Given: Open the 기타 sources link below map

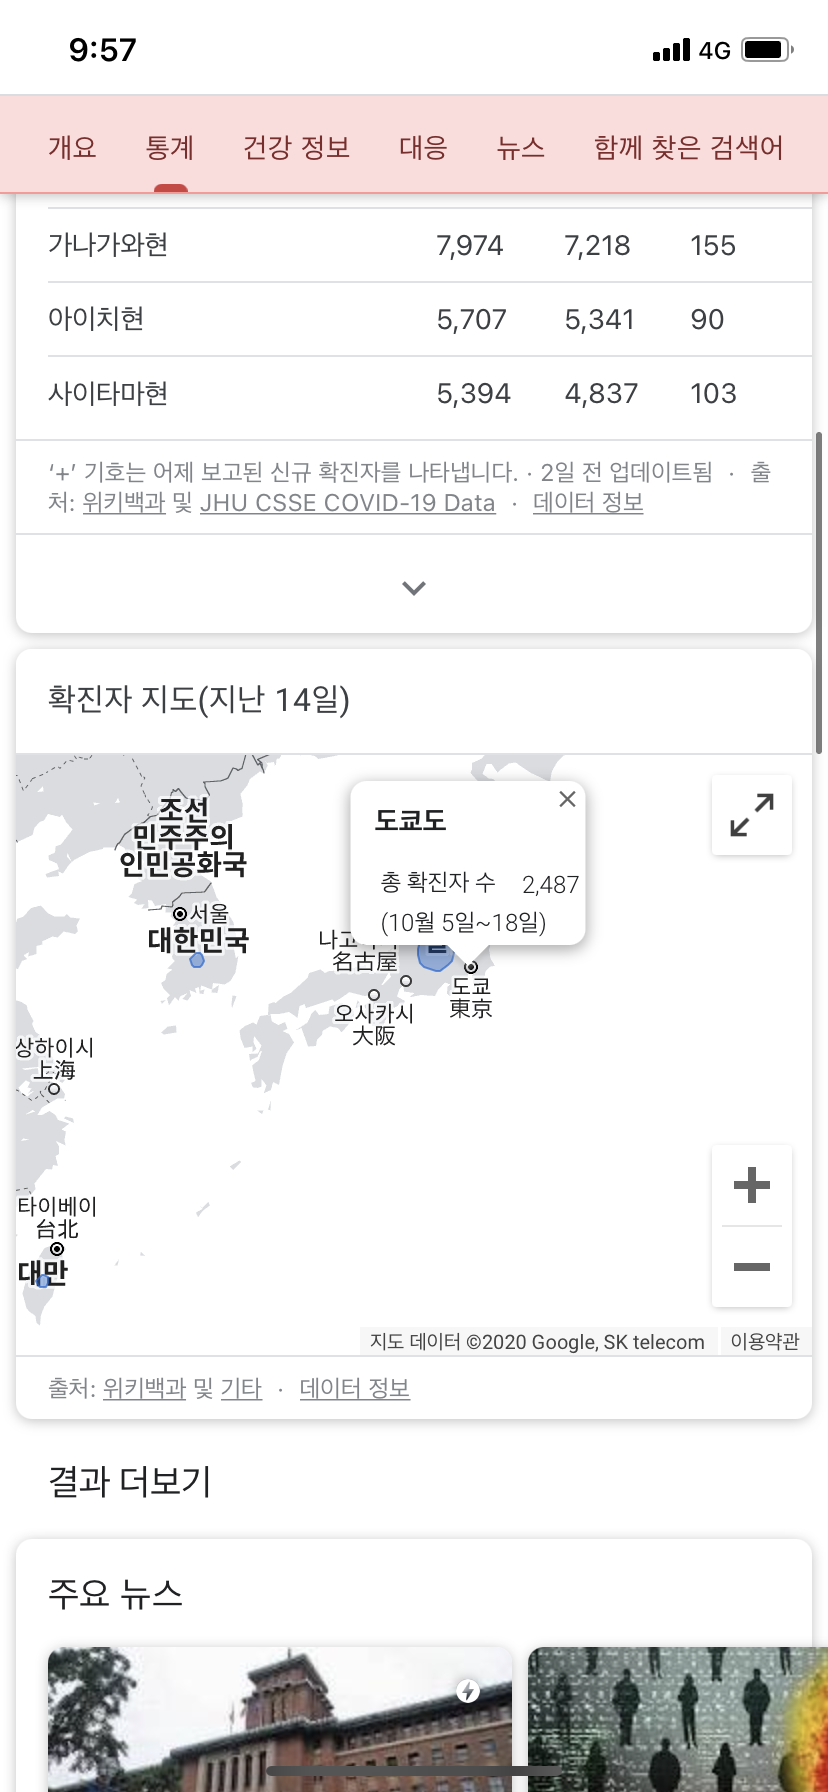Looking at the screenshot, I should click(241, 1389).
